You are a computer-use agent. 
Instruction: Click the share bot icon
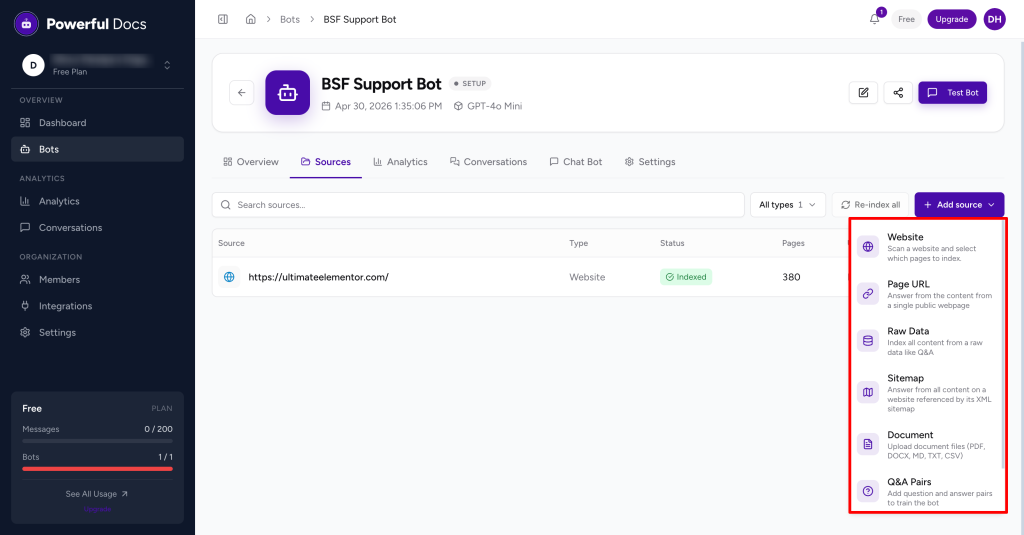(x=898, y=93)
